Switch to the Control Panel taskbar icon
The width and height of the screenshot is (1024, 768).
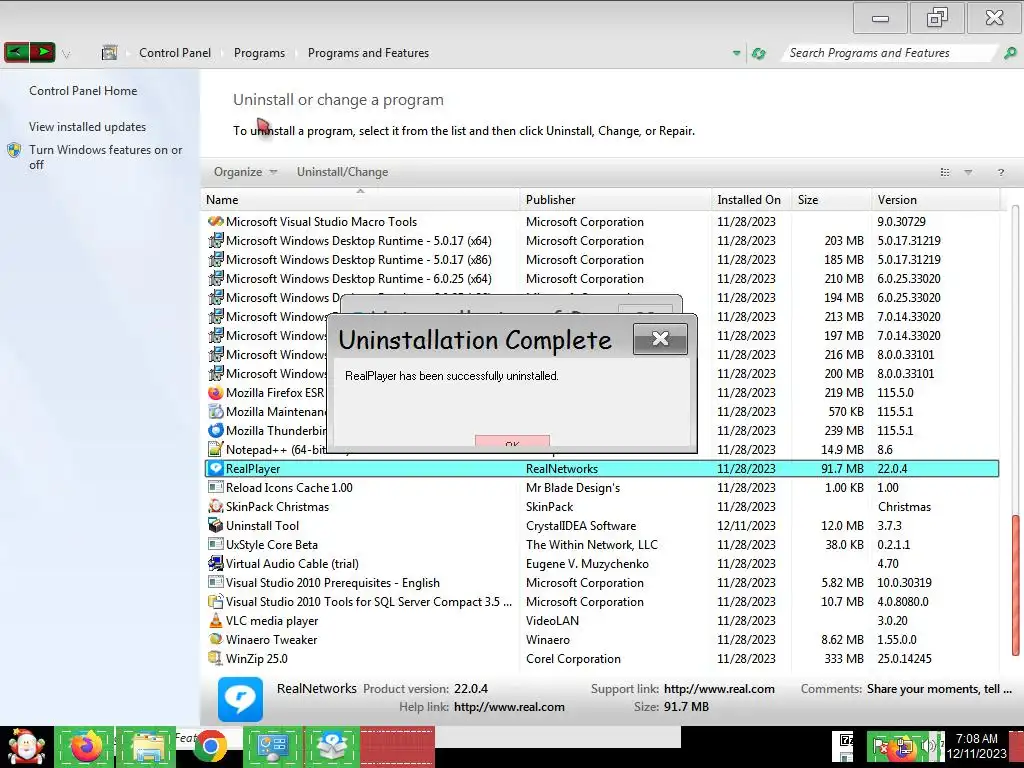272,746
